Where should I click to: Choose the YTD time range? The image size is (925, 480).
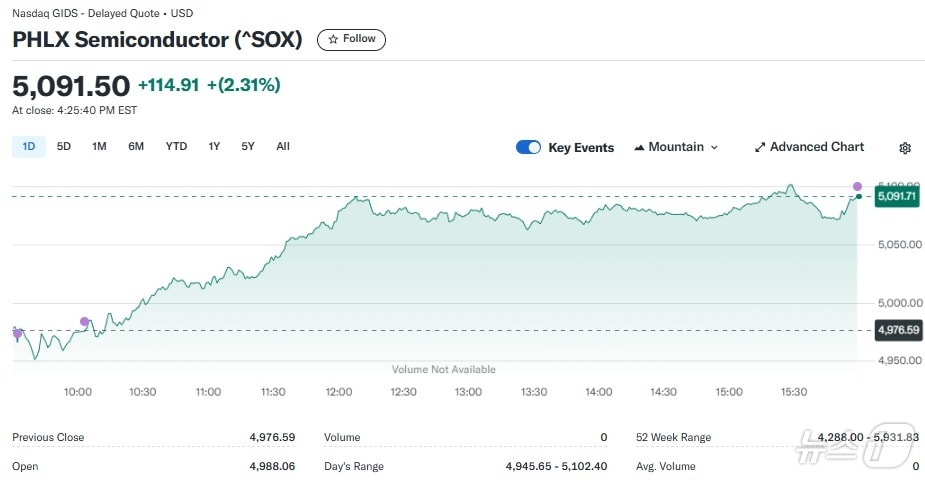point(176,146)
